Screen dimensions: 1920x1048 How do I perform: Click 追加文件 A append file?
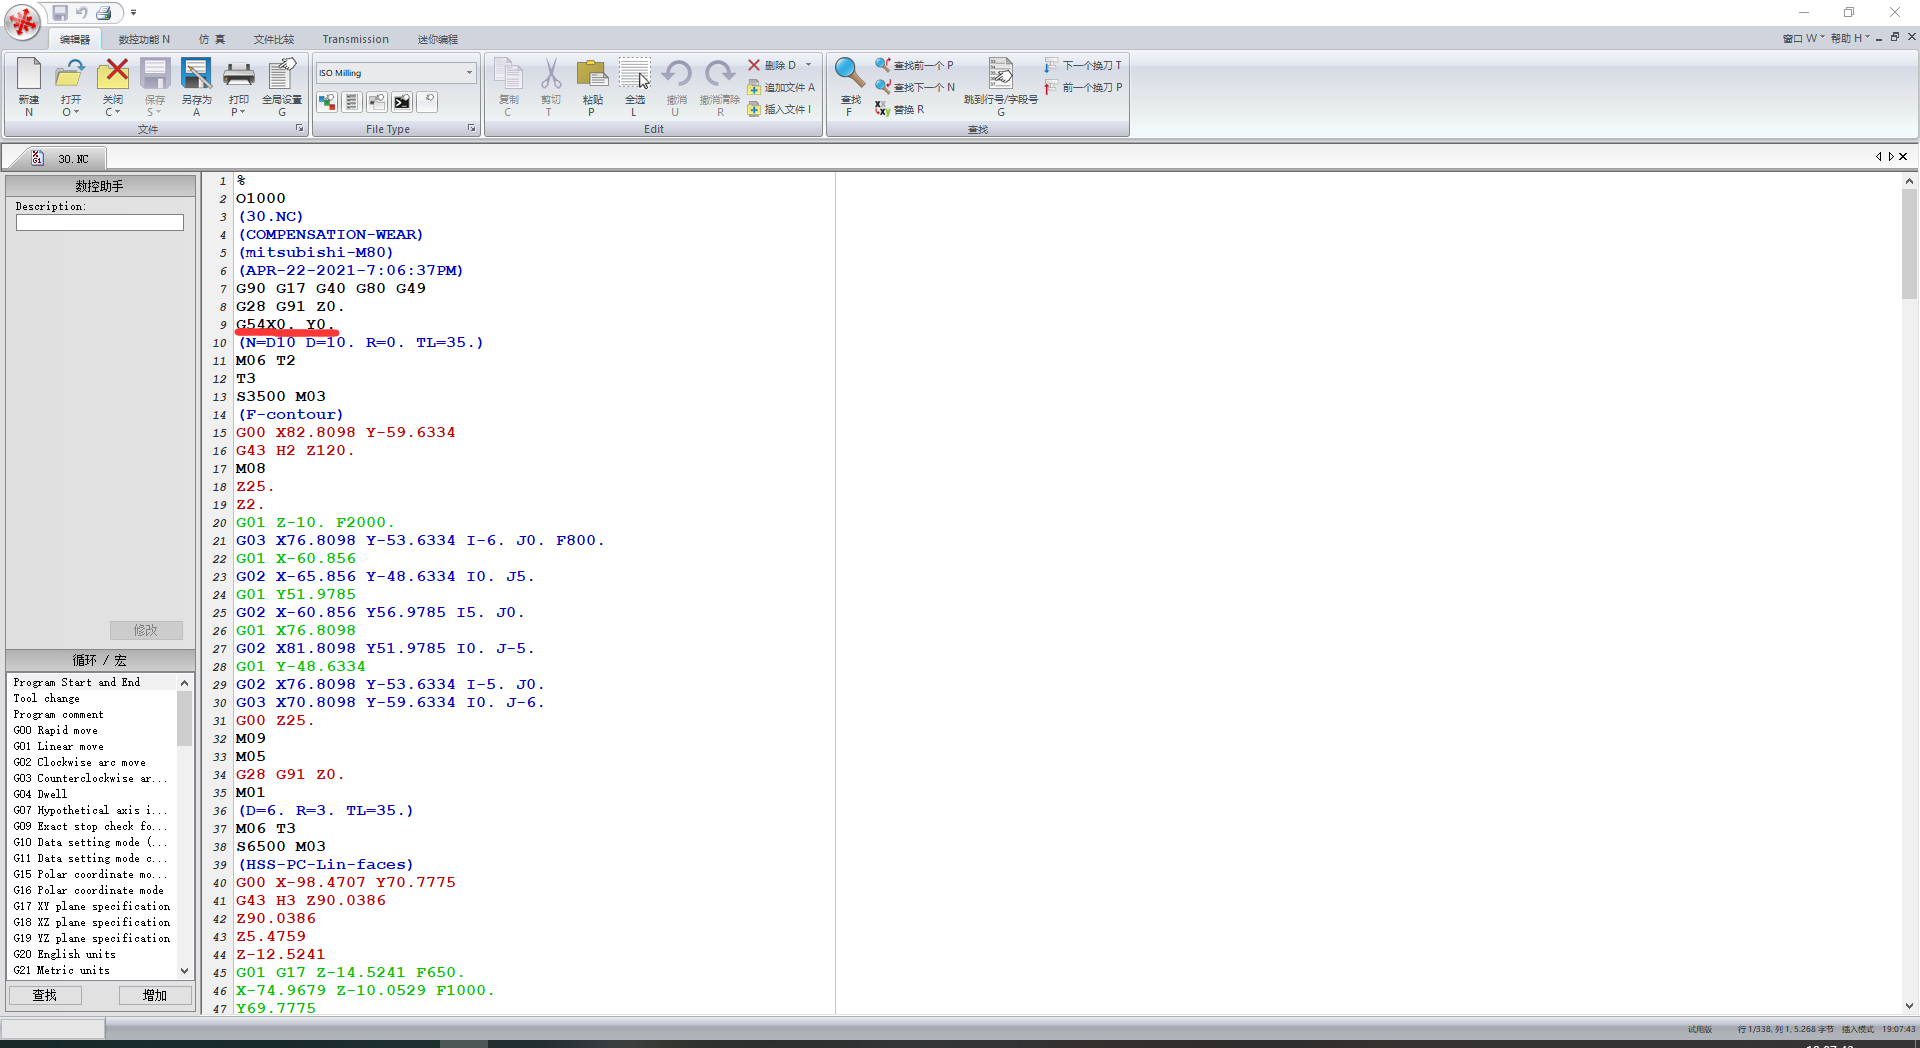(781, 87)
